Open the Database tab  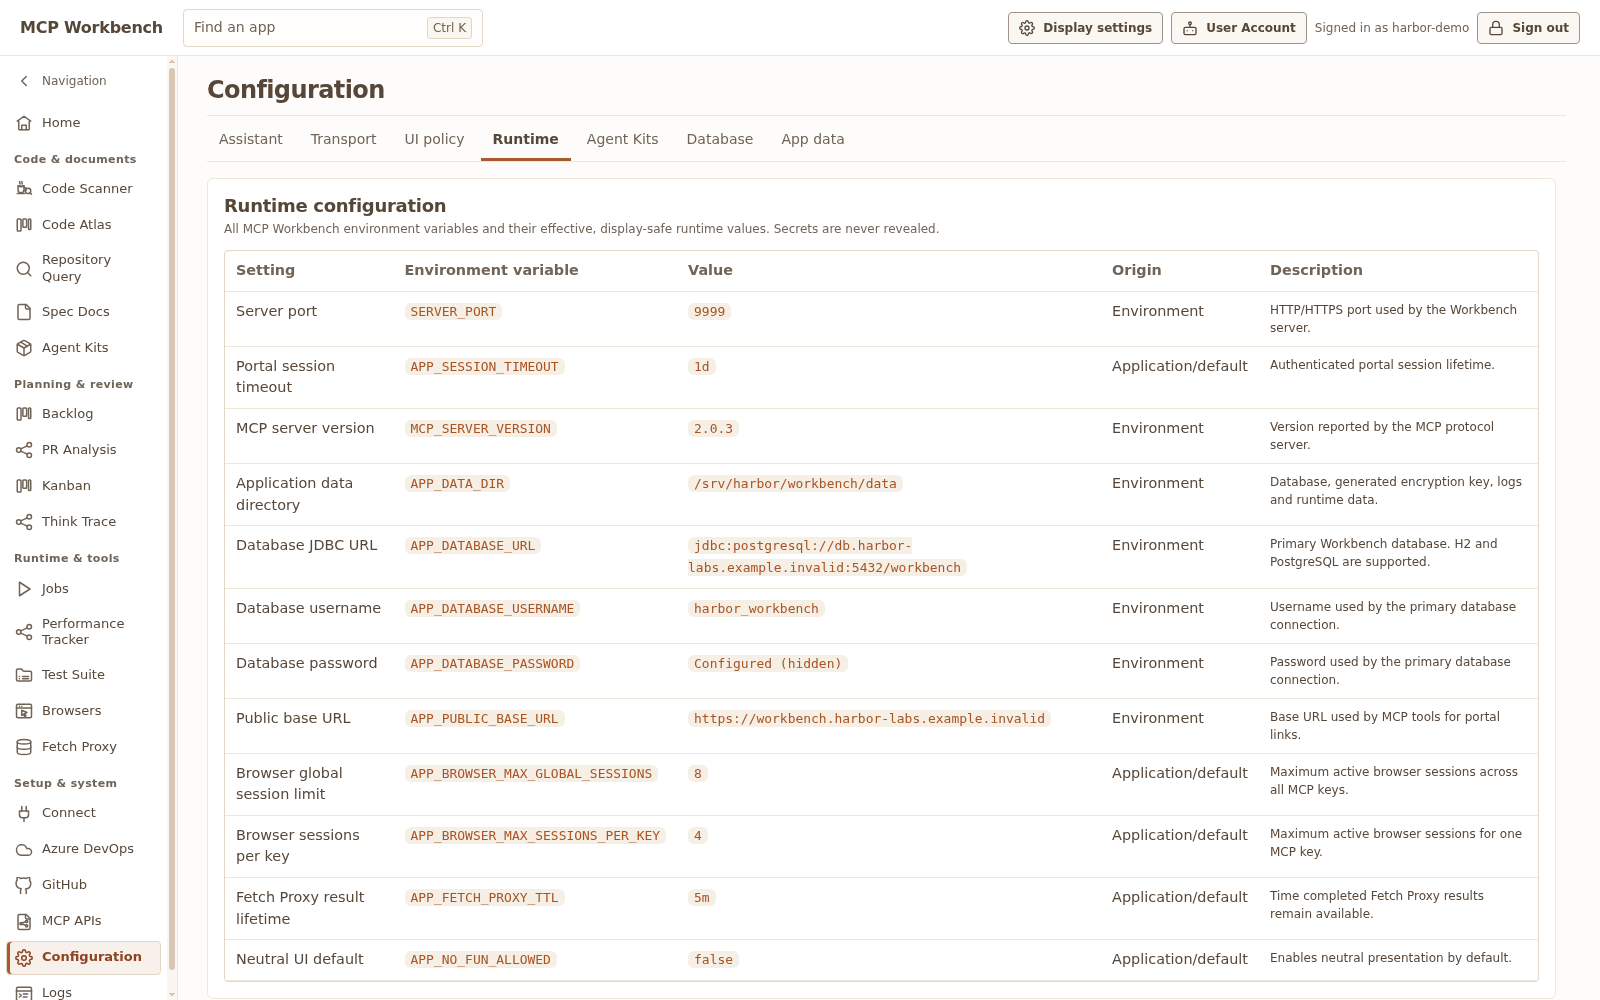tap(720, 139)
